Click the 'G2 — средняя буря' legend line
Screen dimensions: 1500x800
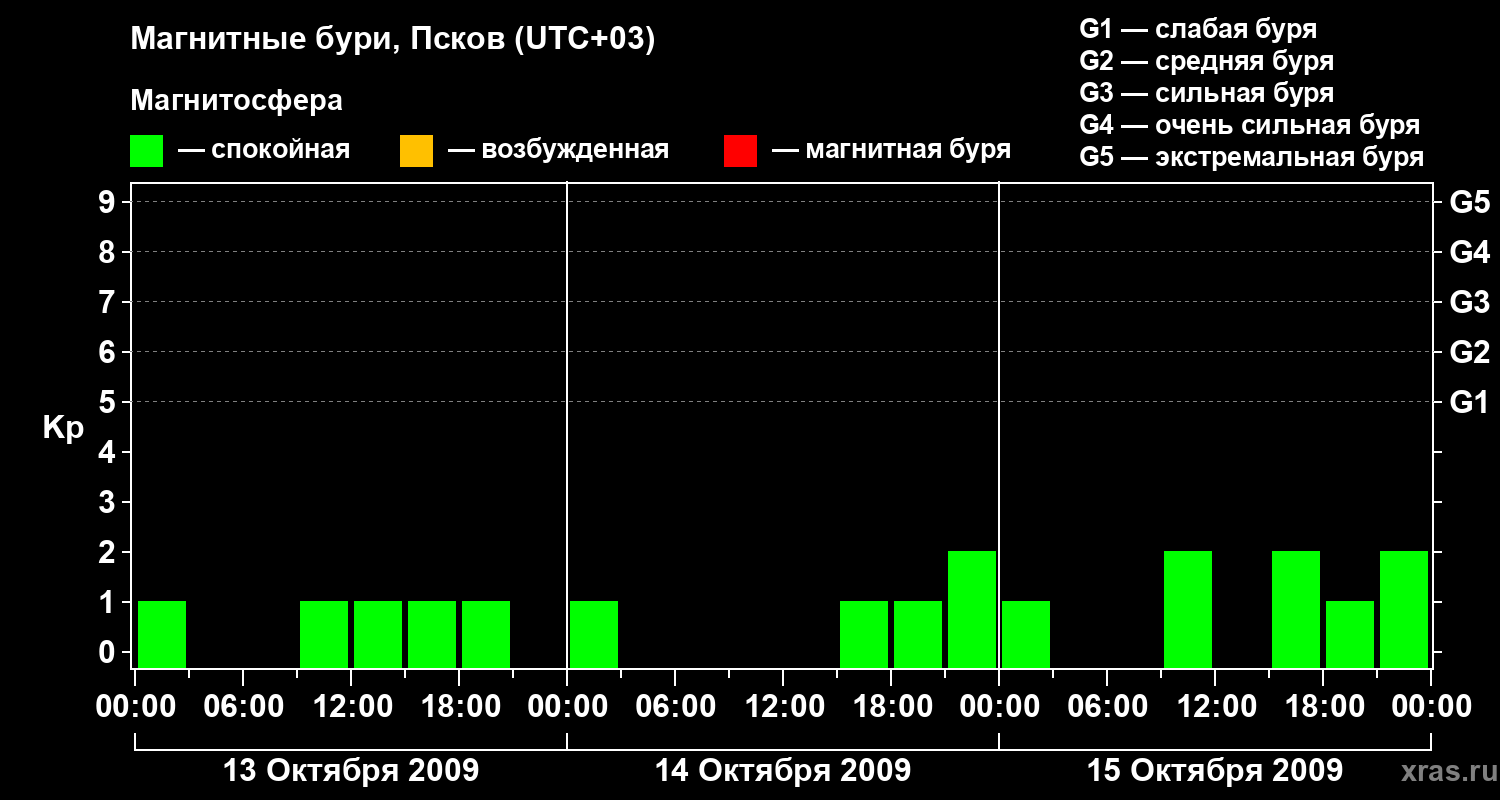tap(1207, 60)
